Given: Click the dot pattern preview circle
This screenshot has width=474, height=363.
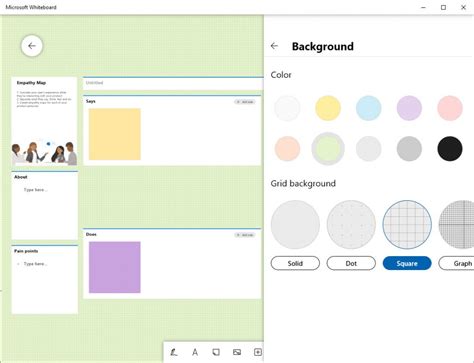Looking at the screenshot, I should 351,224.
